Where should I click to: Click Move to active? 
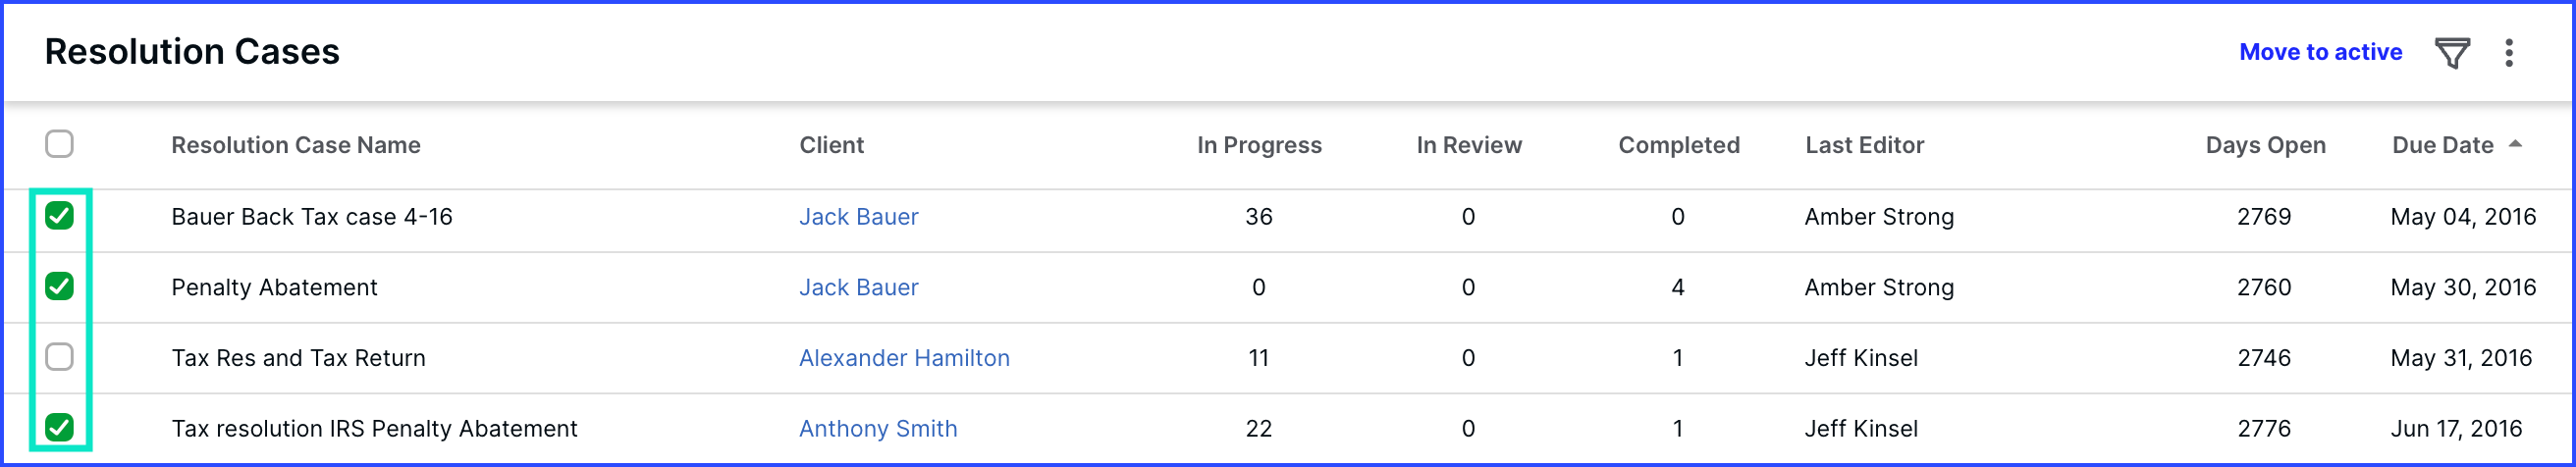[x=2320, y=52]
